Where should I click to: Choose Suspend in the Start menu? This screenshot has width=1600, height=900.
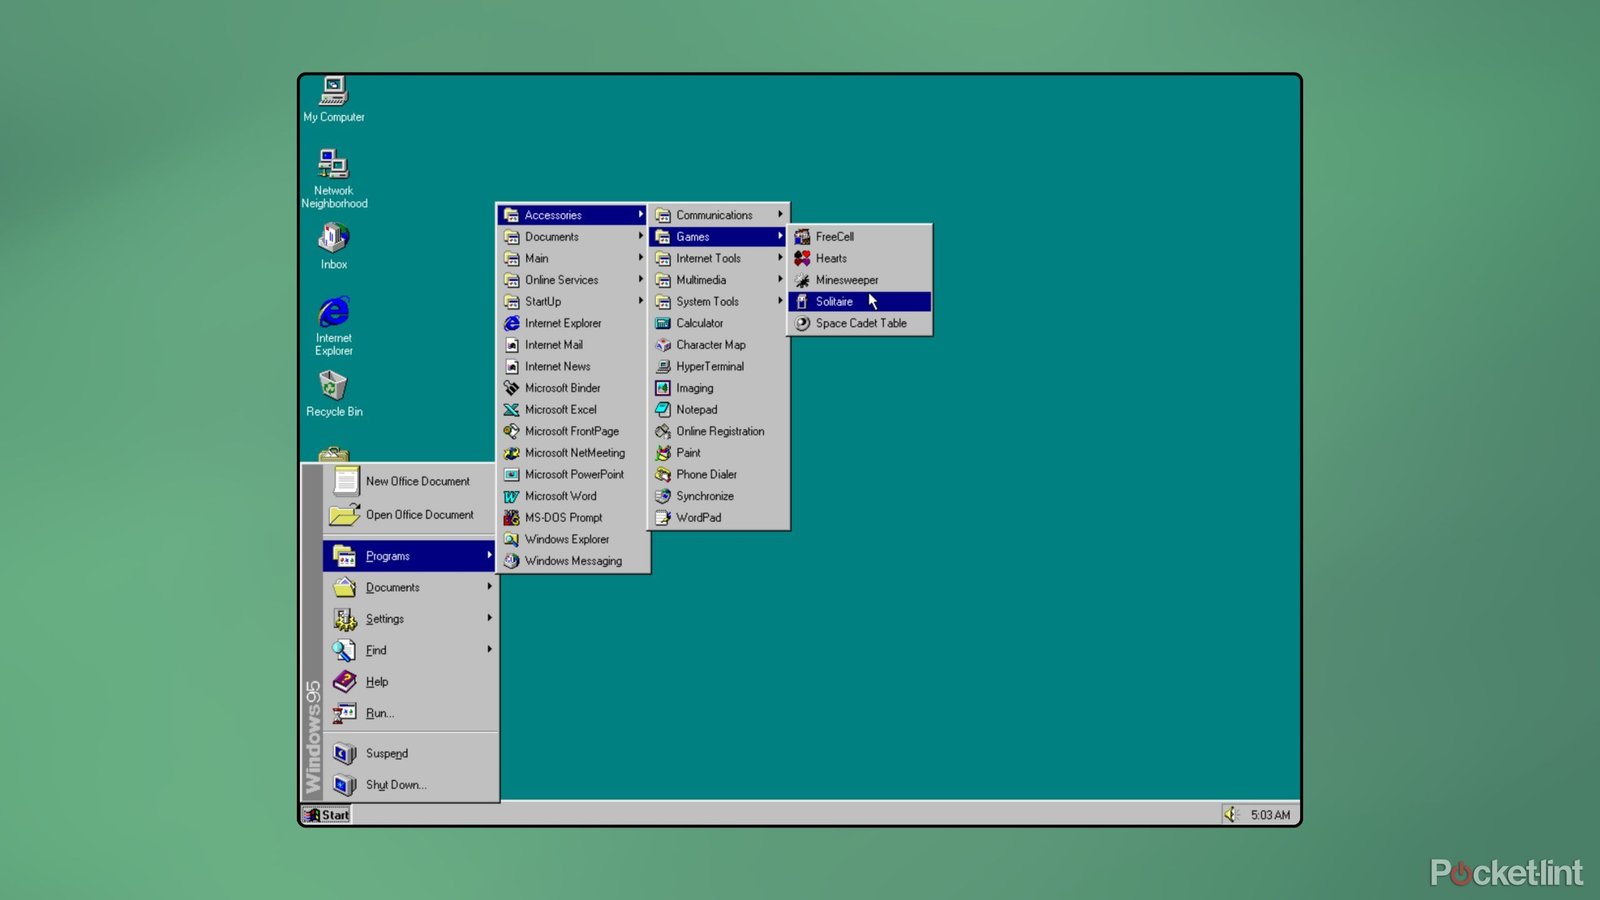pyautogui.click(x=410, y=754)
